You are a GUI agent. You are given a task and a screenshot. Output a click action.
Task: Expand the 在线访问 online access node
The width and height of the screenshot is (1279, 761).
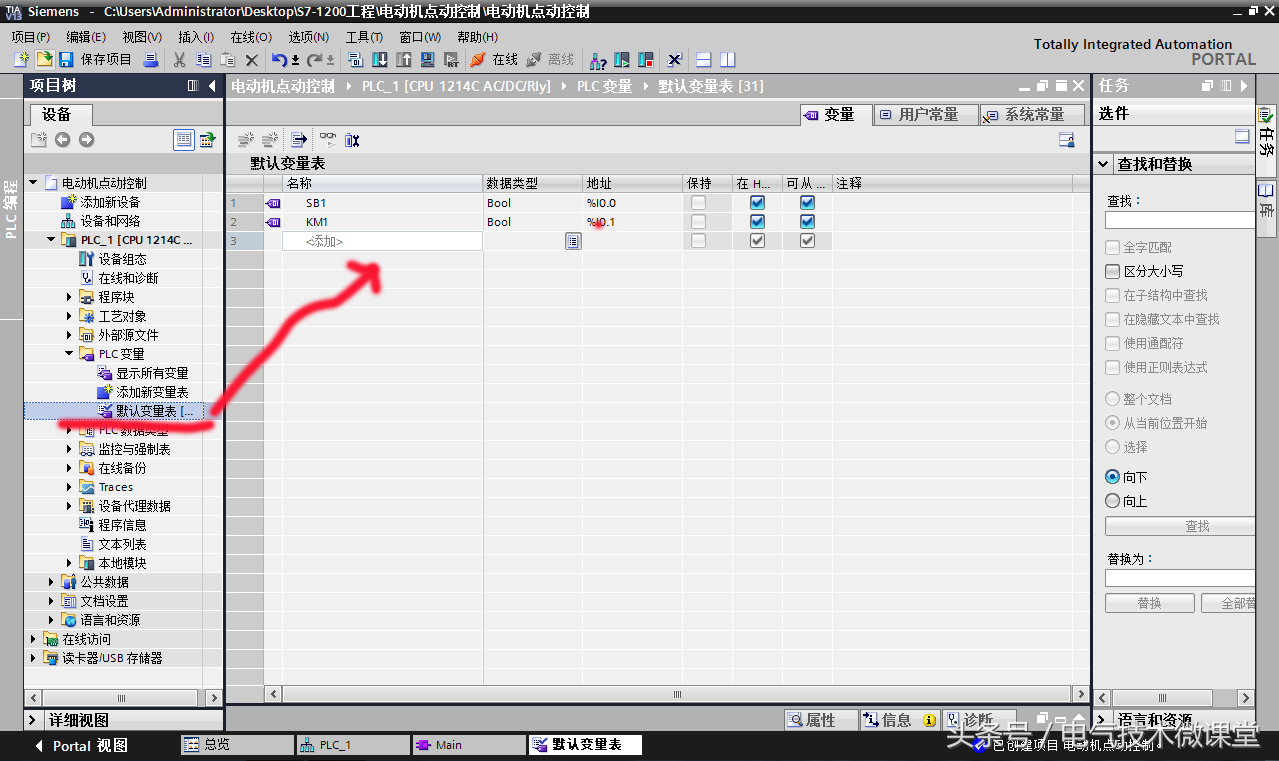tap(33, 639)
